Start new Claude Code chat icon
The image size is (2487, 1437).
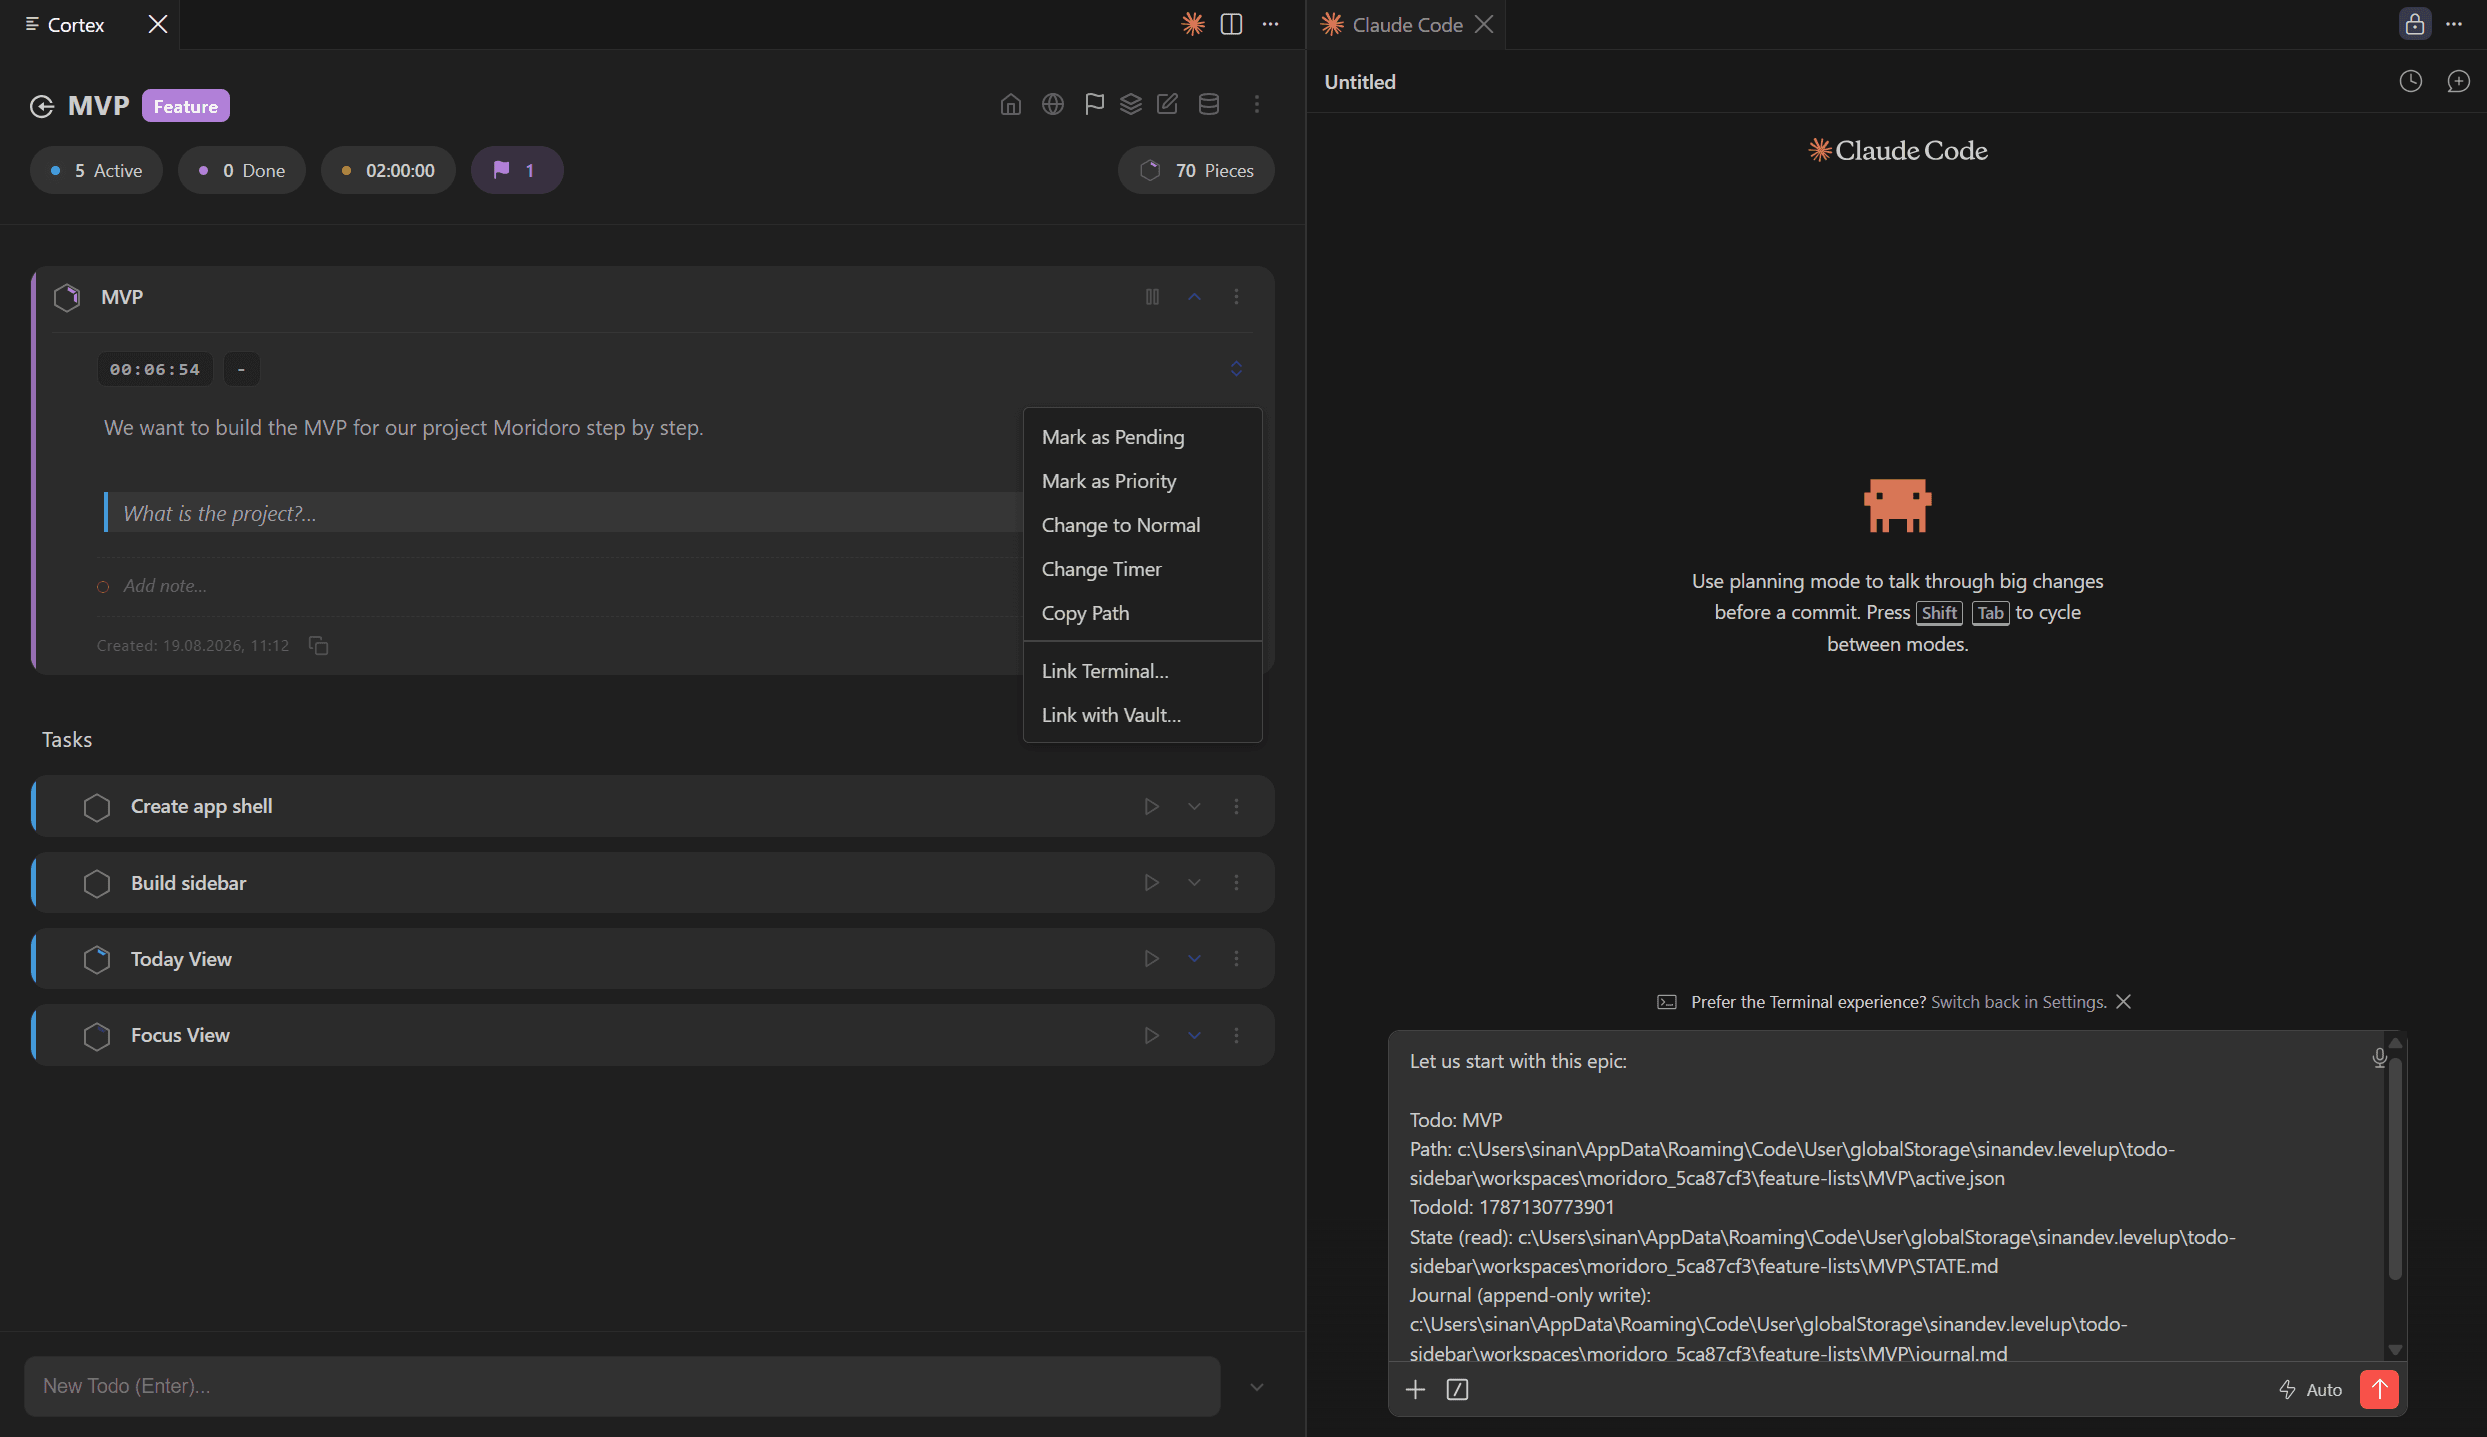pos(2459,81)
